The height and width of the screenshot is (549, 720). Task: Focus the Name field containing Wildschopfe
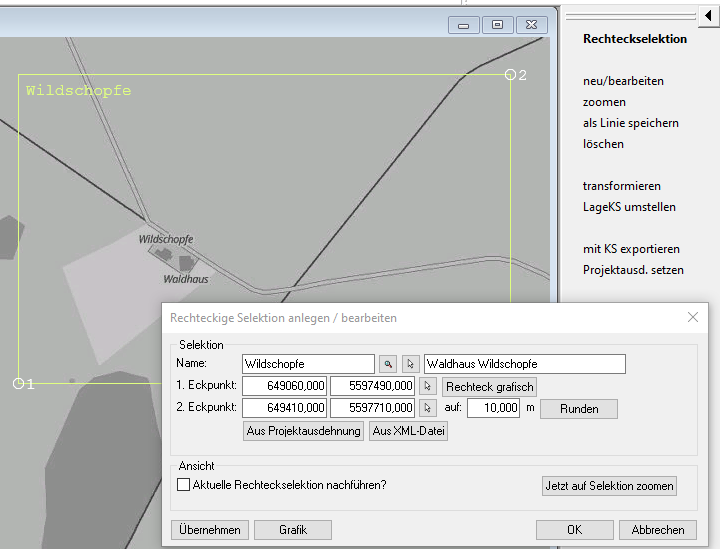[x=308, y=364]
